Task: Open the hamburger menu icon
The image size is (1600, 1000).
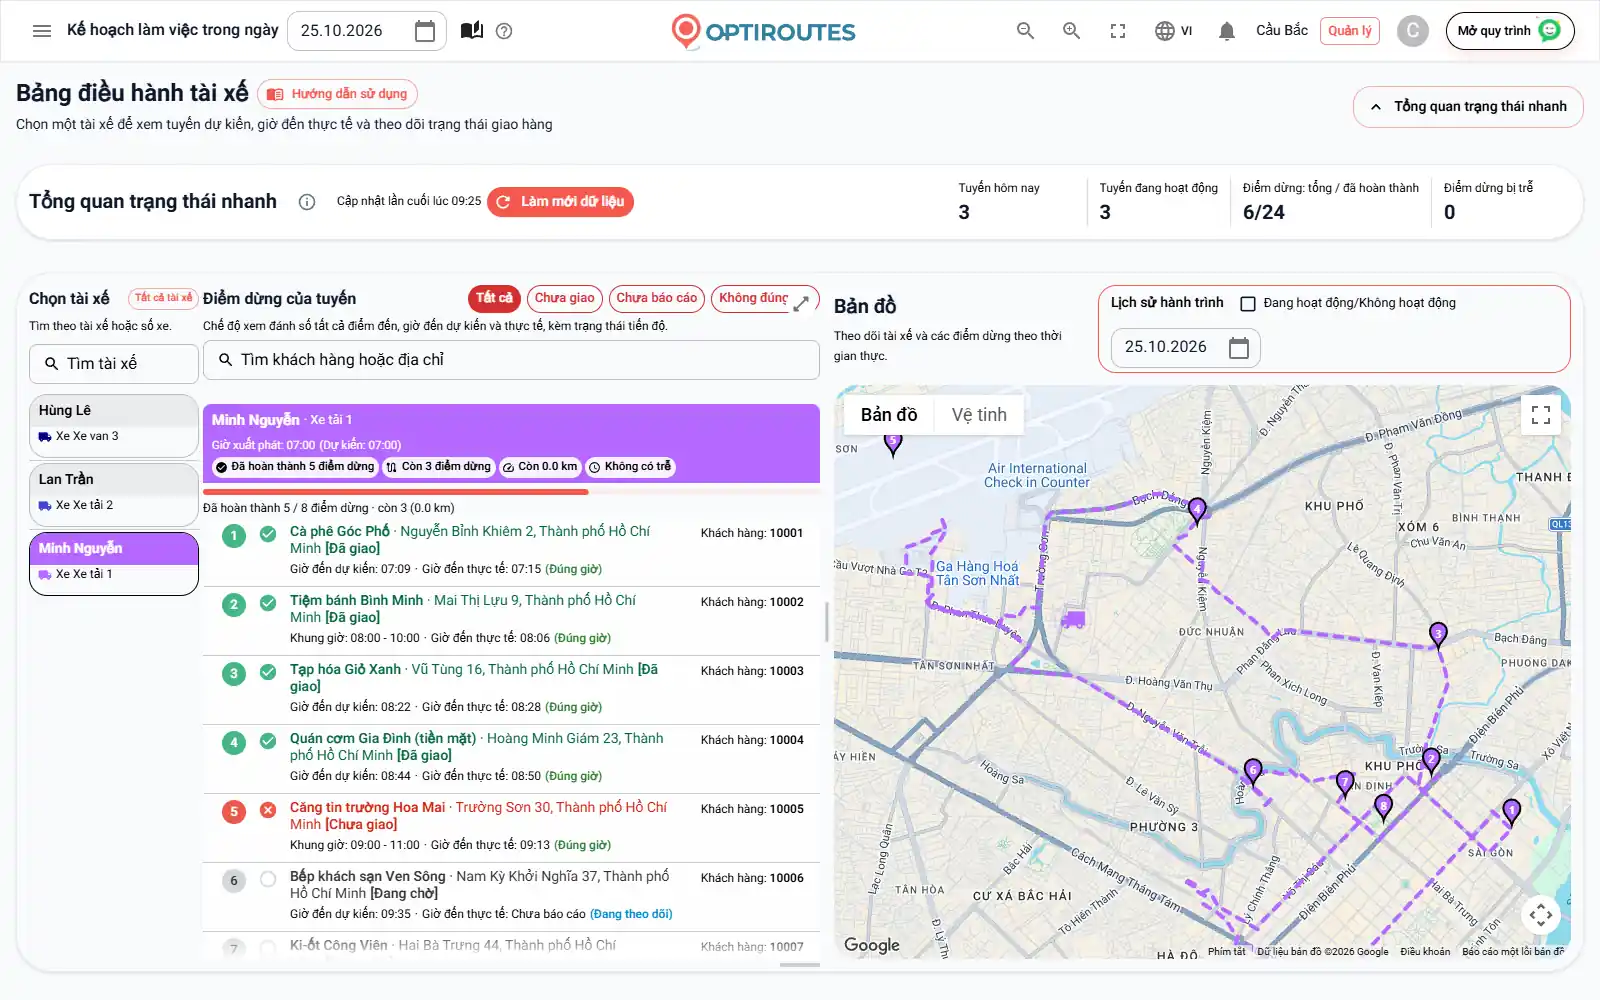Action: pyautogui.click(x=42, y=31)
